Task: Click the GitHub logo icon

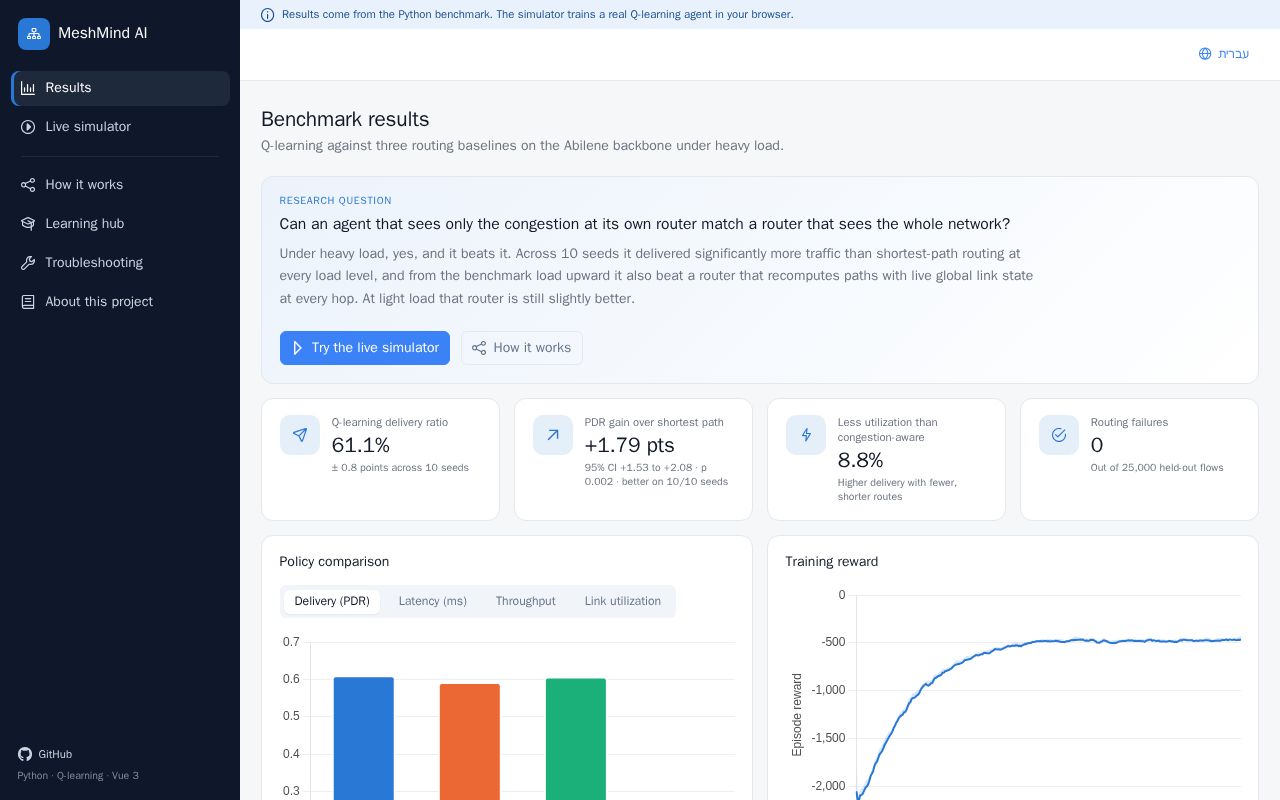Action: [25, 754]
